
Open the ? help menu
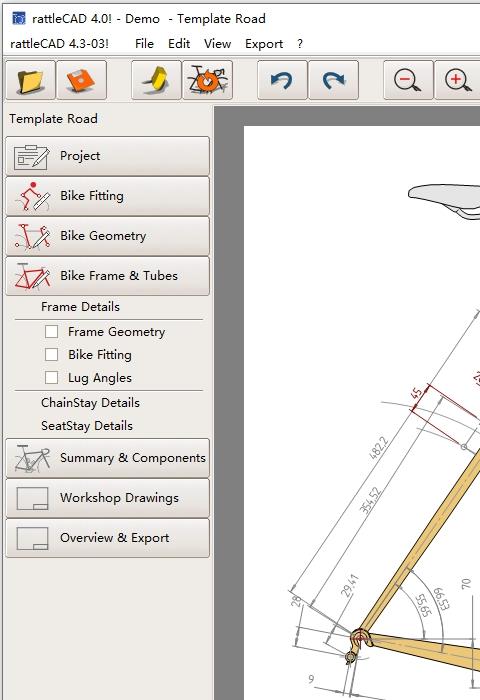(300, 44)
